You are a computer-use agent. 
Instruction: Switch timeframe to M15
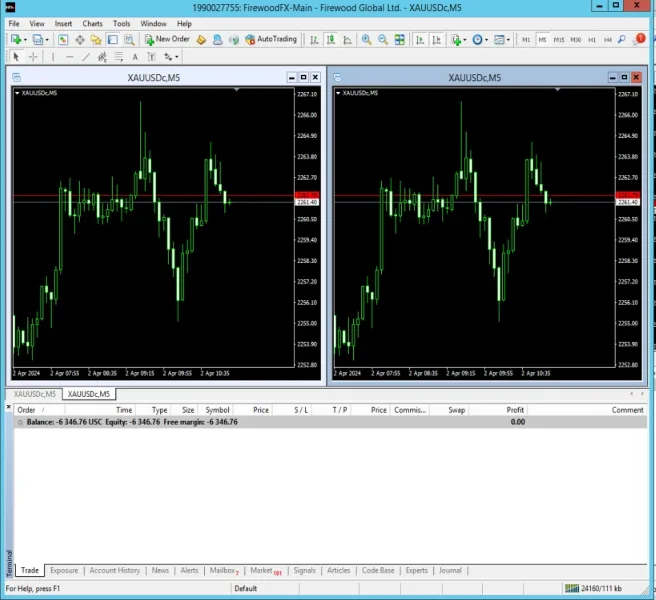[559, 39]
